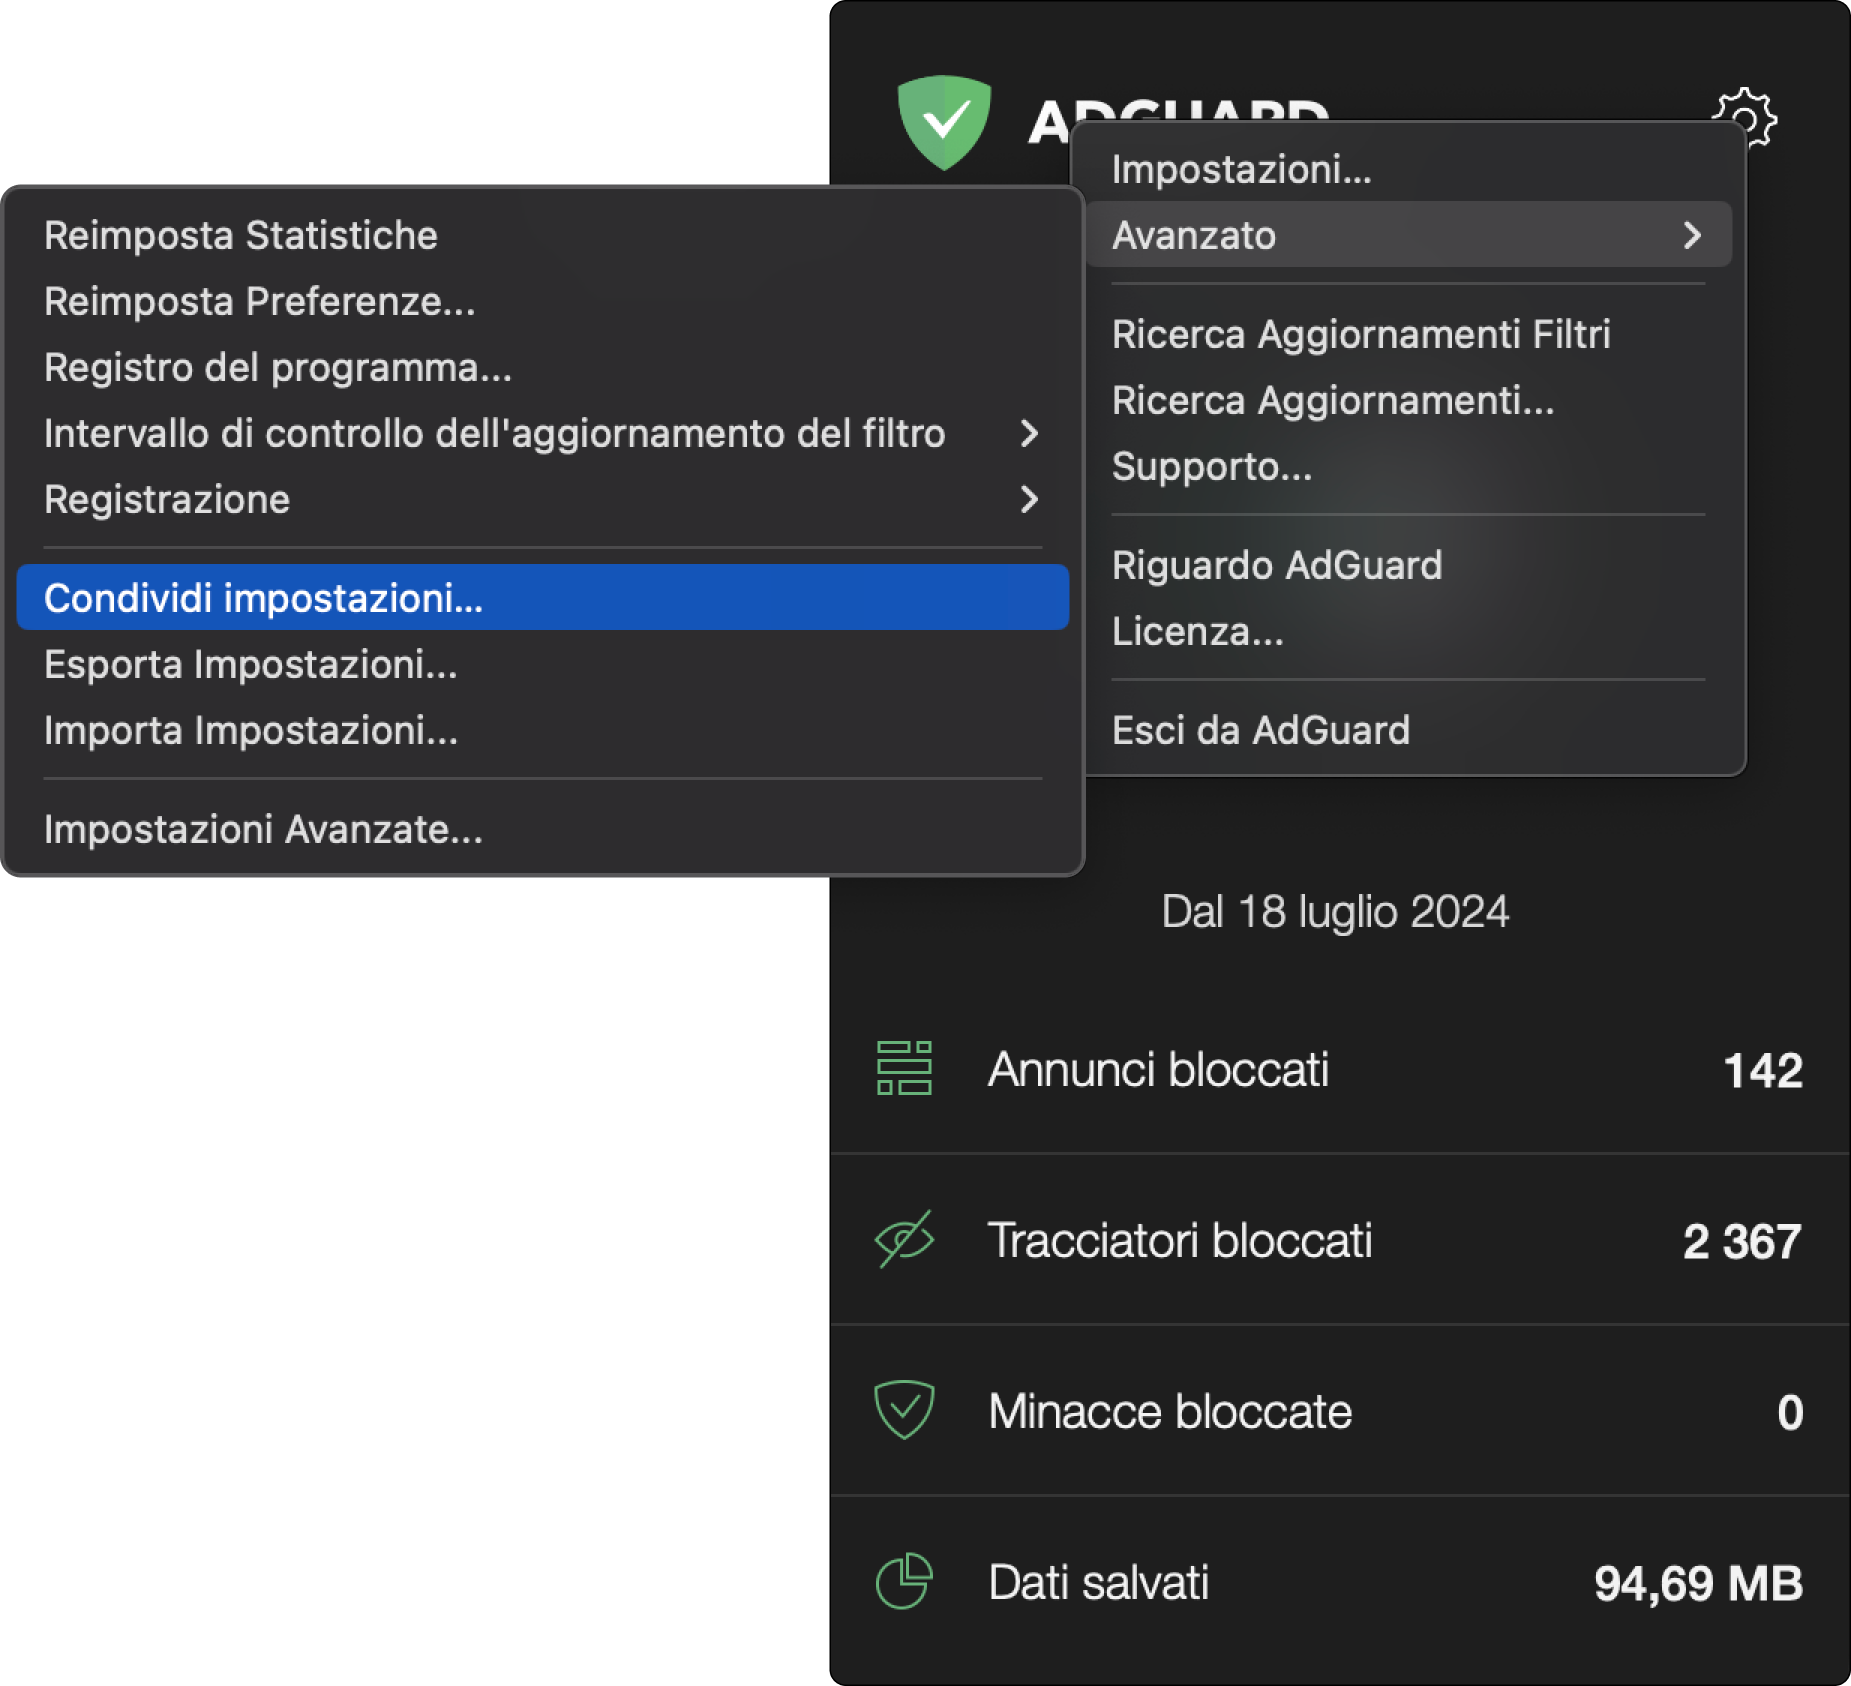Click the Dati salvati label
Viewport: 1851px width, 1686px height.
pyautogui.click(x=1098, y=1582)
